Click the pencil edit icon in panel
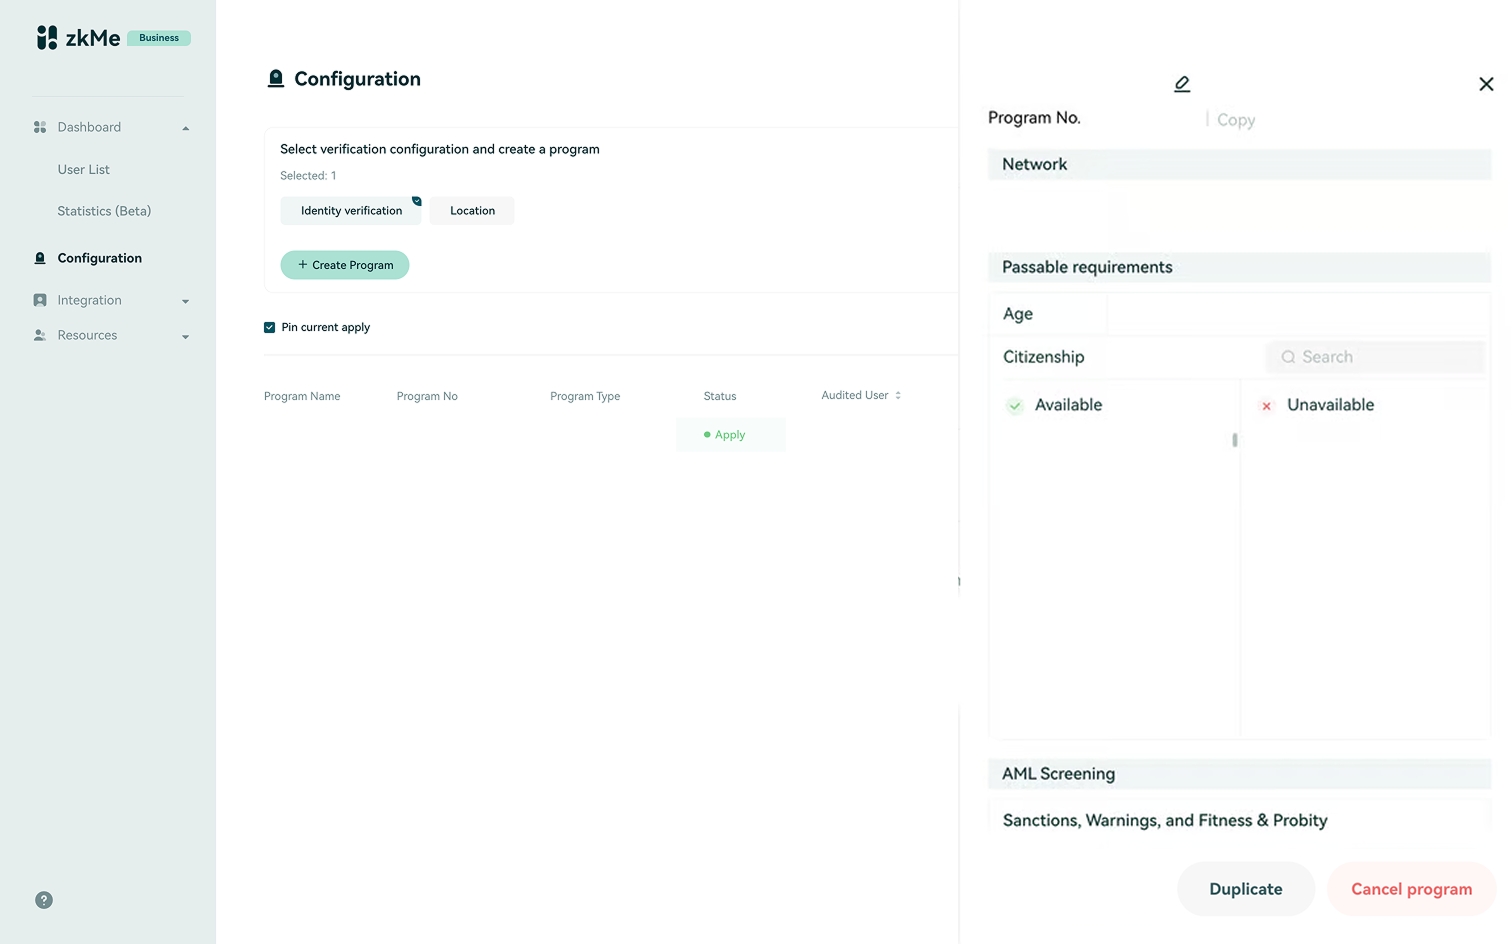The image size is (1512, 944). (x=1182, y=84)
